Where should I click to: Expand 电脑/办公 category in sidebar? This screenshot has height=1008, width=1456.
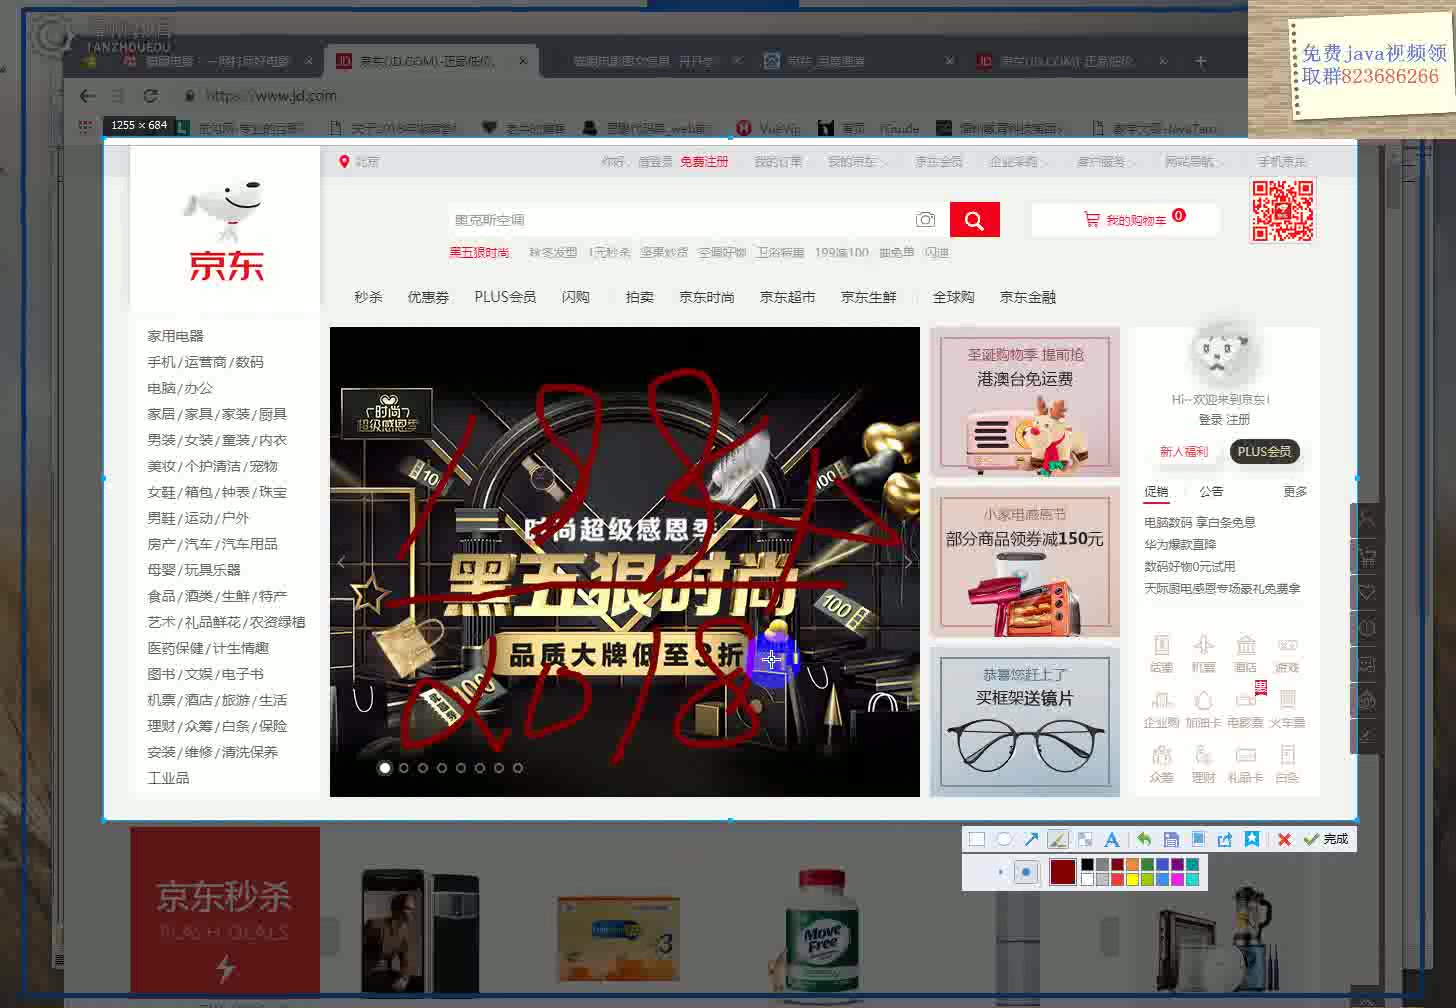(x=180, y=388)
